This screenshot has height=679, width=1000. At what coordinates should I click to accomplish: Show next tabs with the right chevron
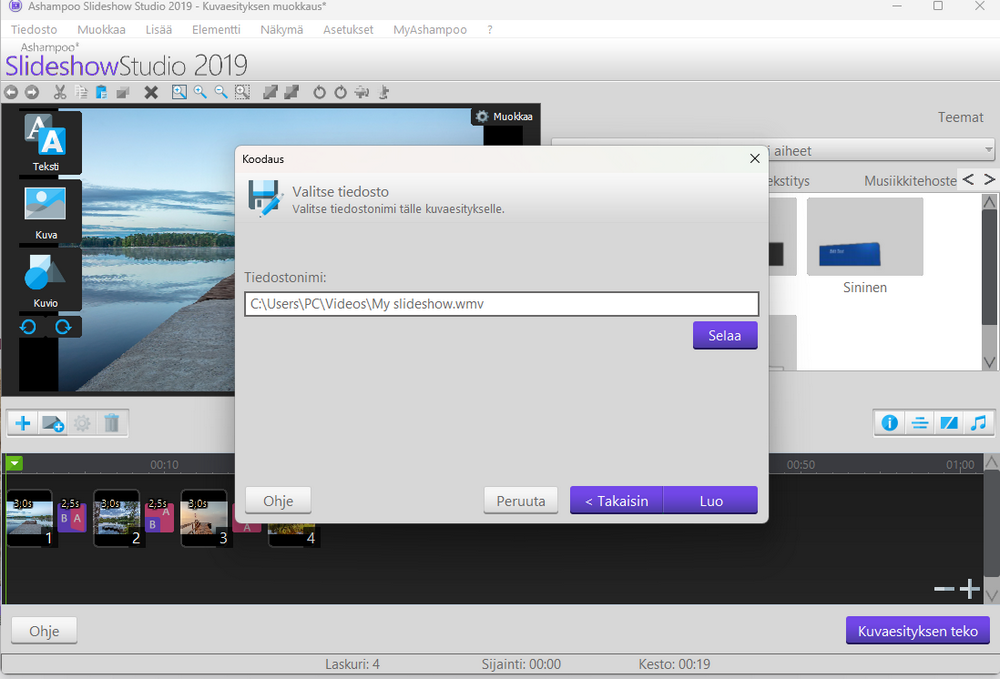[x=989, y=180]
